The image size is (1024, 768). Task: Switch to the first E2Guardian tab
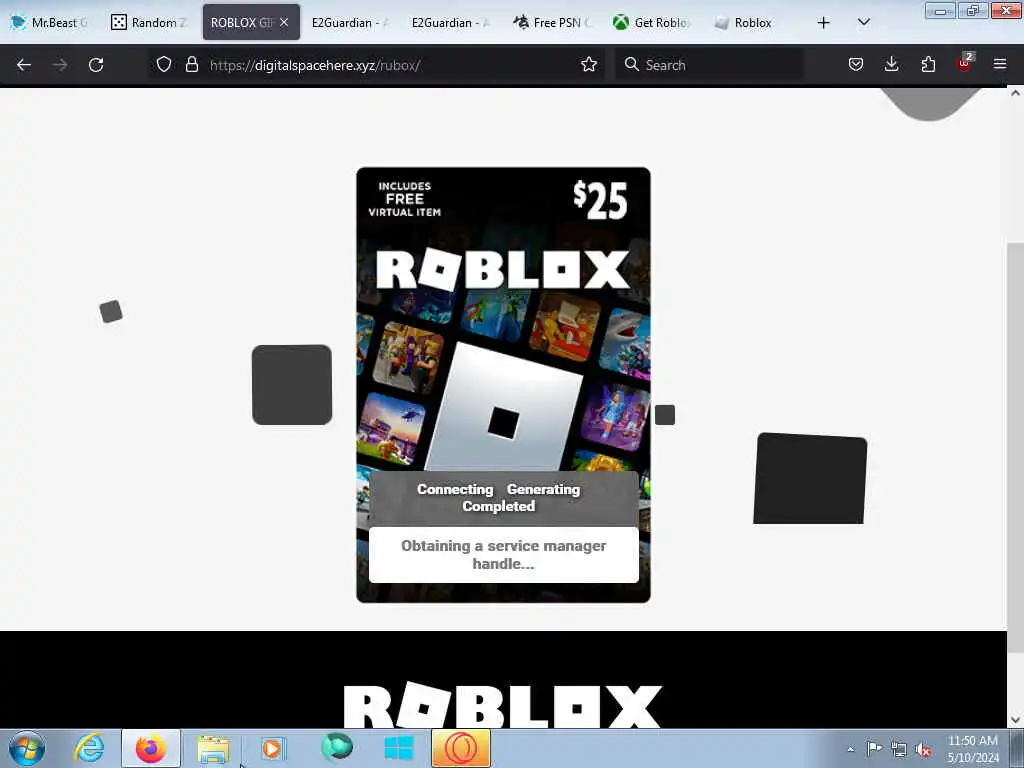(x=350, y=22)
